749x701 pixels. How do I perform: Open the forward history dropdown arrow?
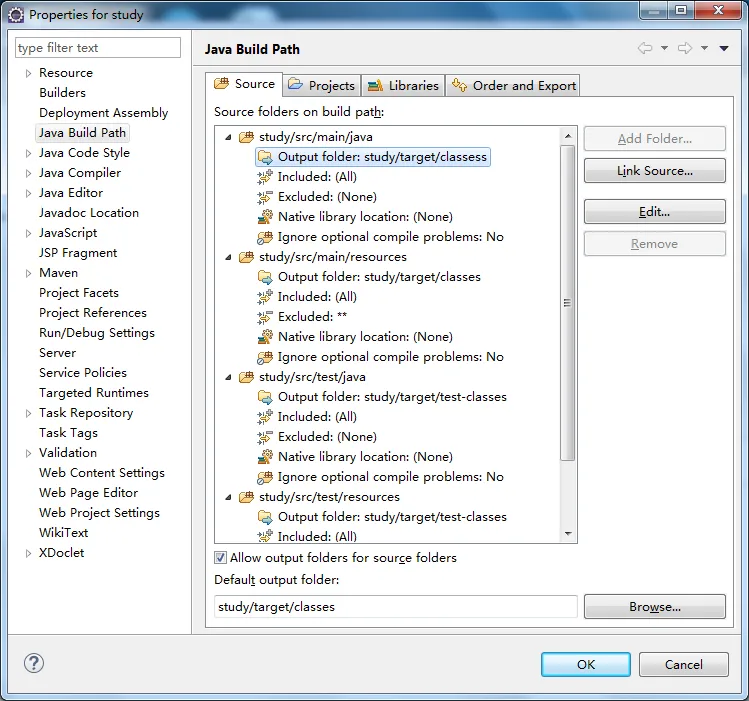click(x=705, y=48)
